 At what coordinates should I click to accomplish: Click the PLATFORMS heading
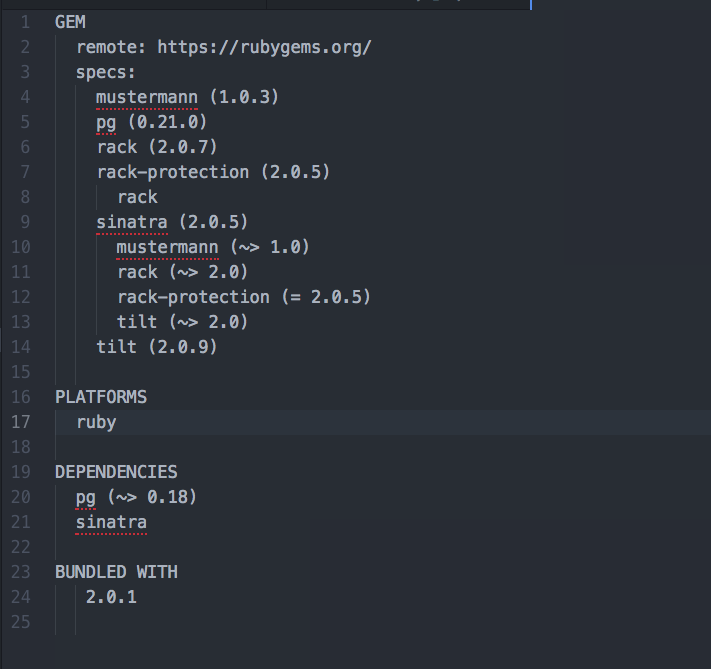pyautogui.click(x=101, y=397)
